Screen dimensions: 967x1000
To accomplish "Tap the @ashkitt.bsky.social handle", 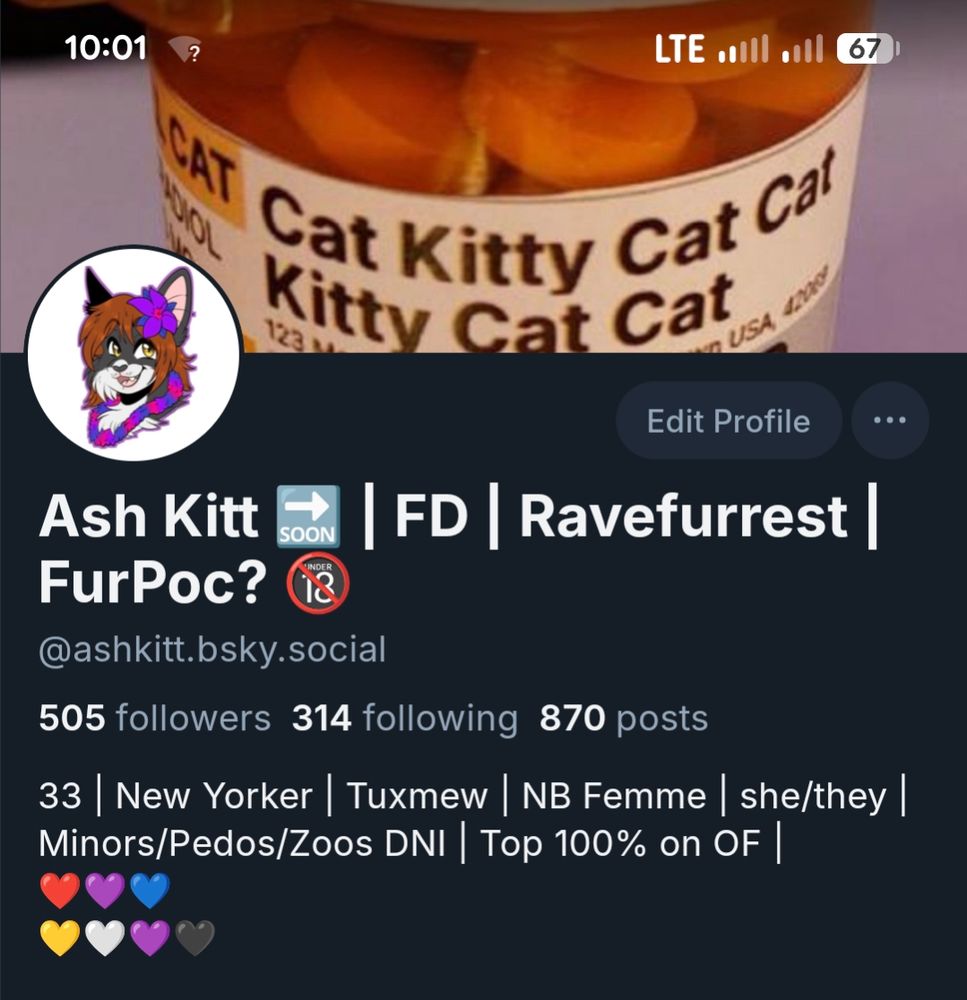I will tap(212, 651).
